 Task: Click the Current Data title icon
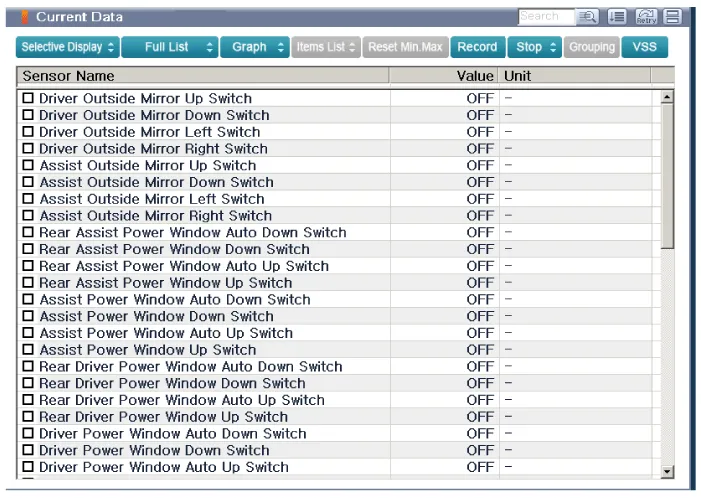25,17
